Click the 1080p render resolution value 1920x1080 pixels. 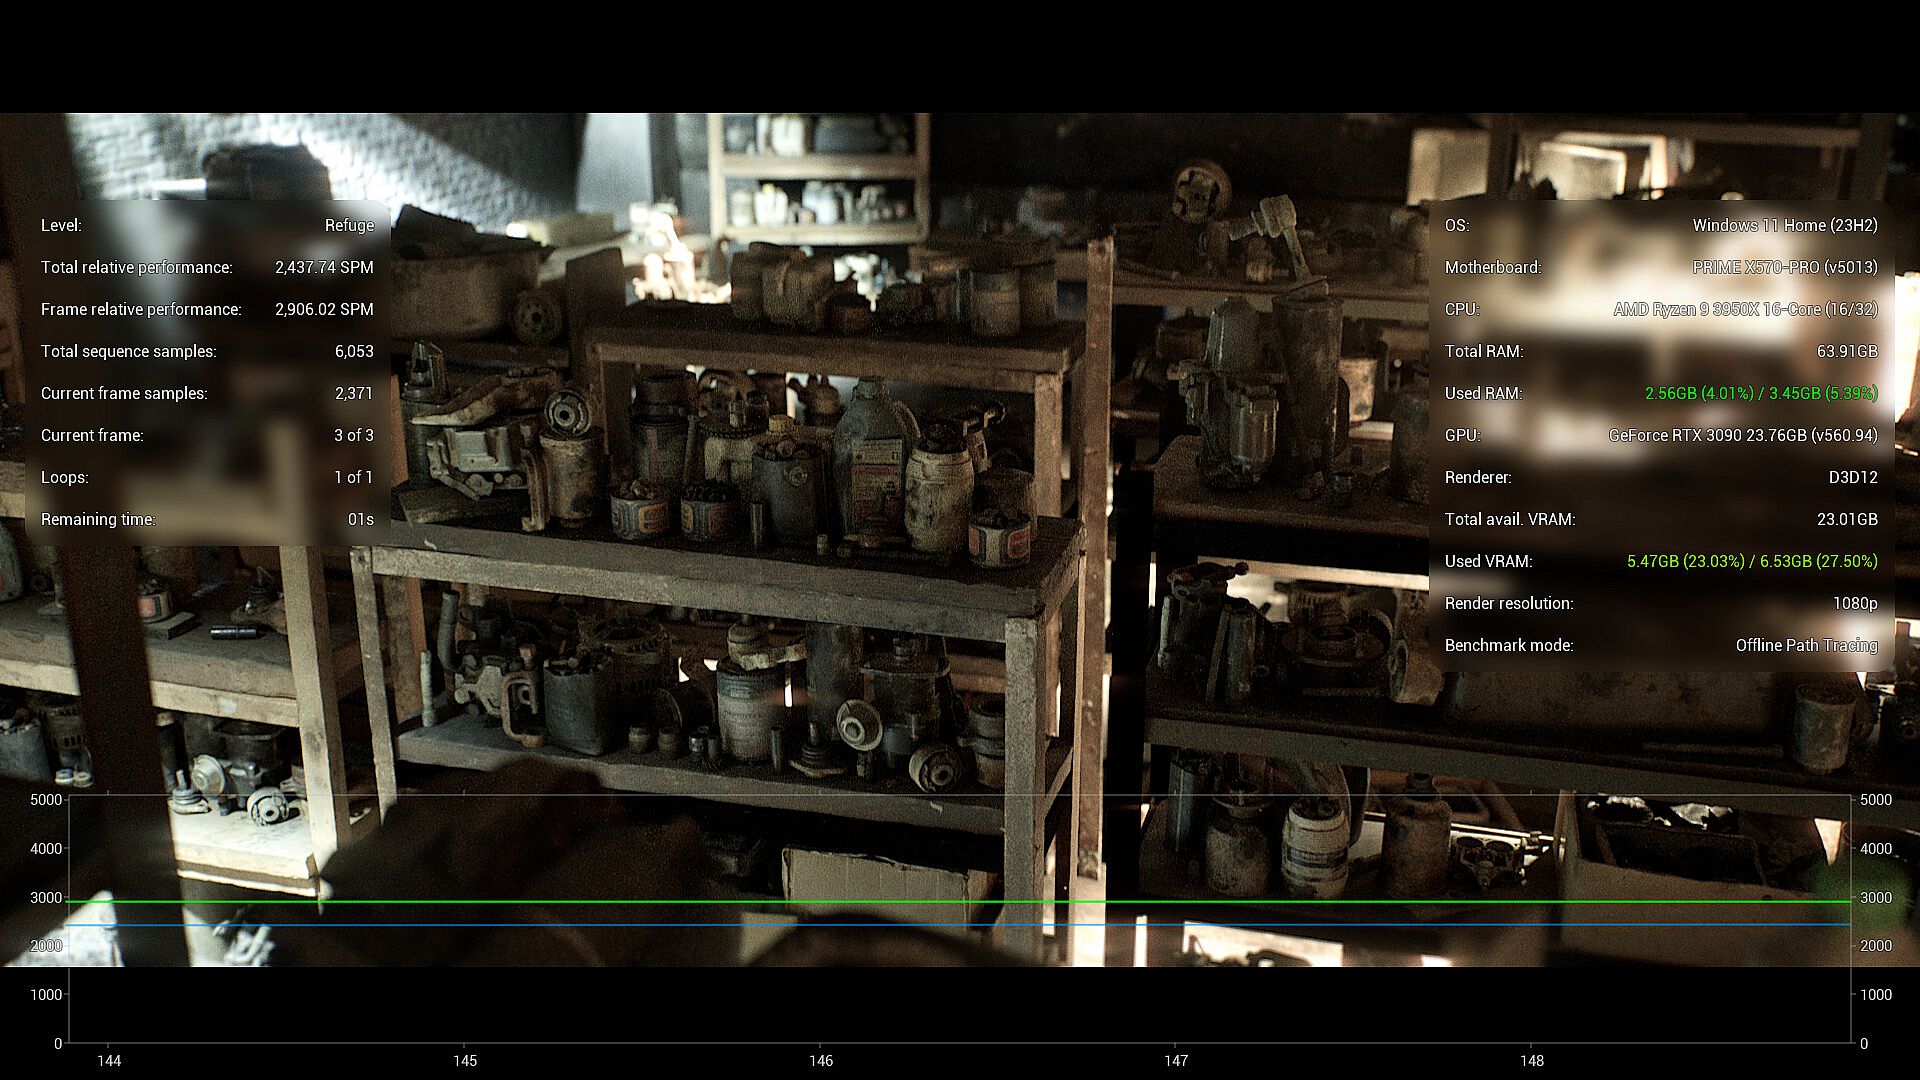[x=1855, y=603]
